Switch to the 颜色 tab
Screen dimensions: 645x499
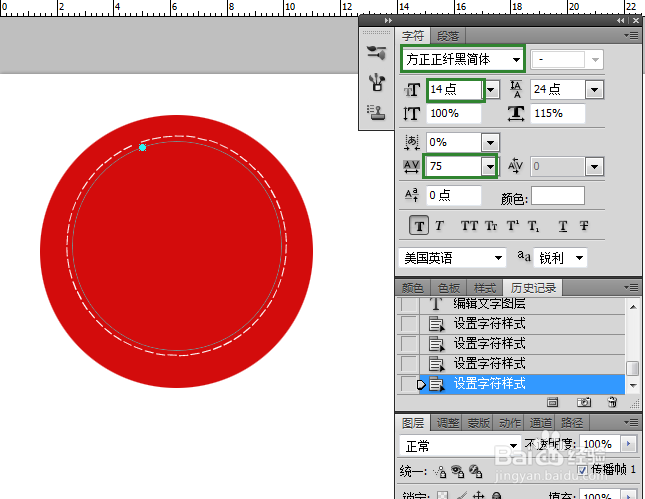pos(413,288)
